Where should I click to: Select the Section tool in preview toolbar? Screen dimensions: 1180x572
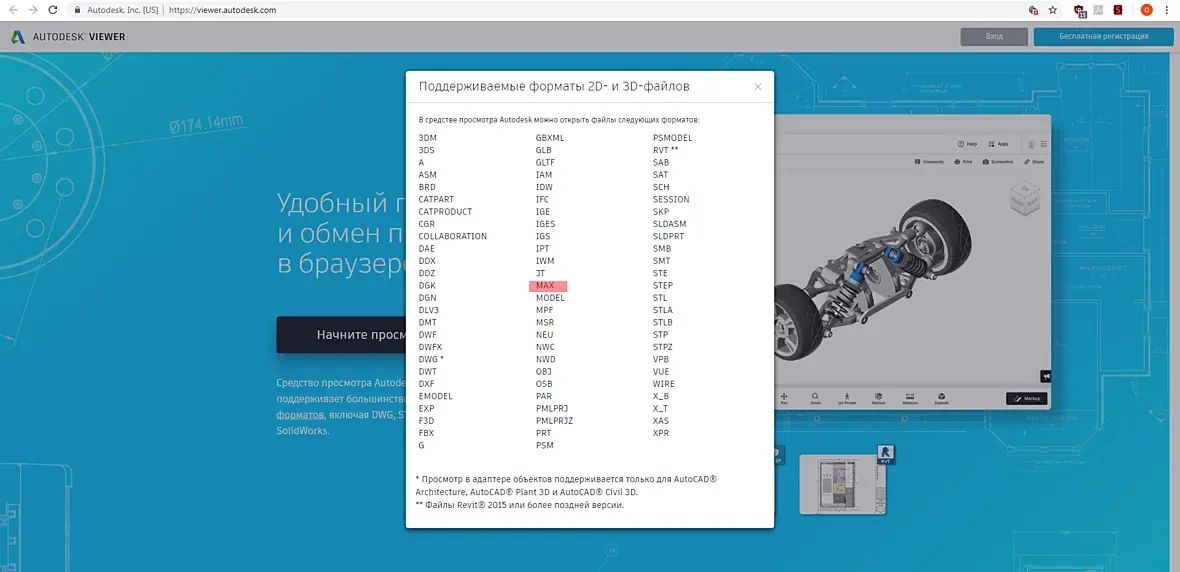(877, 398)
